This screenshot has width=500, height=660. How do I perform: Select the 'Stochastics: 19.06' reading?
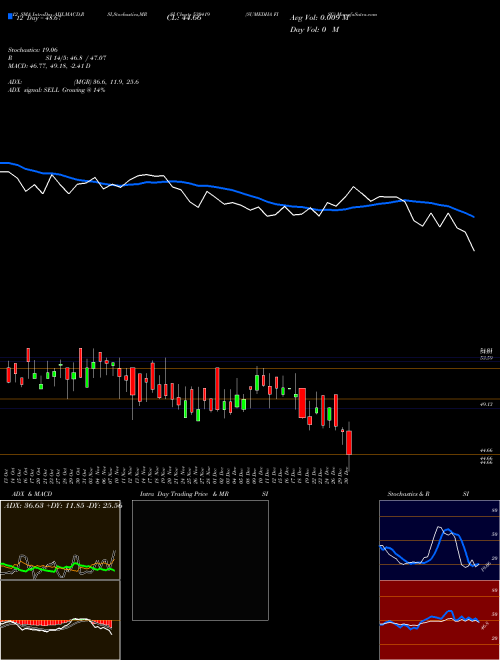click(34, 50)
